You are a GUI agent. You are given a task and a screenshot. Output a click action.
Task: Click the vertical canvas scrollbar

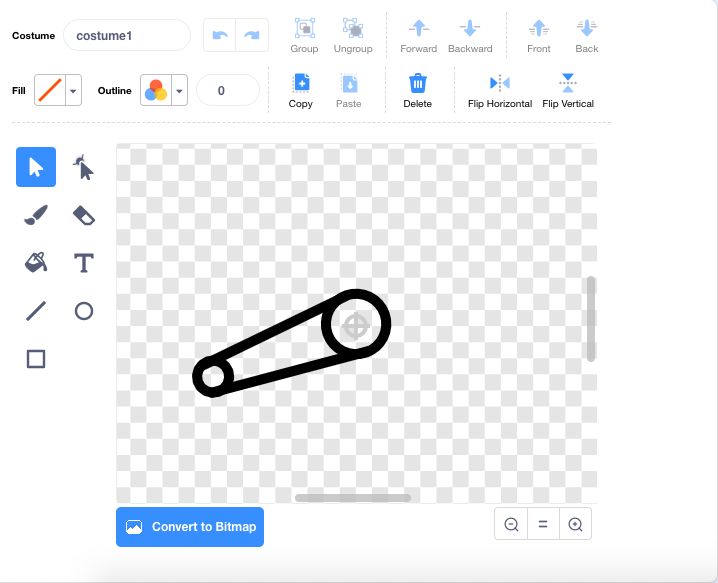pos(591,319)
